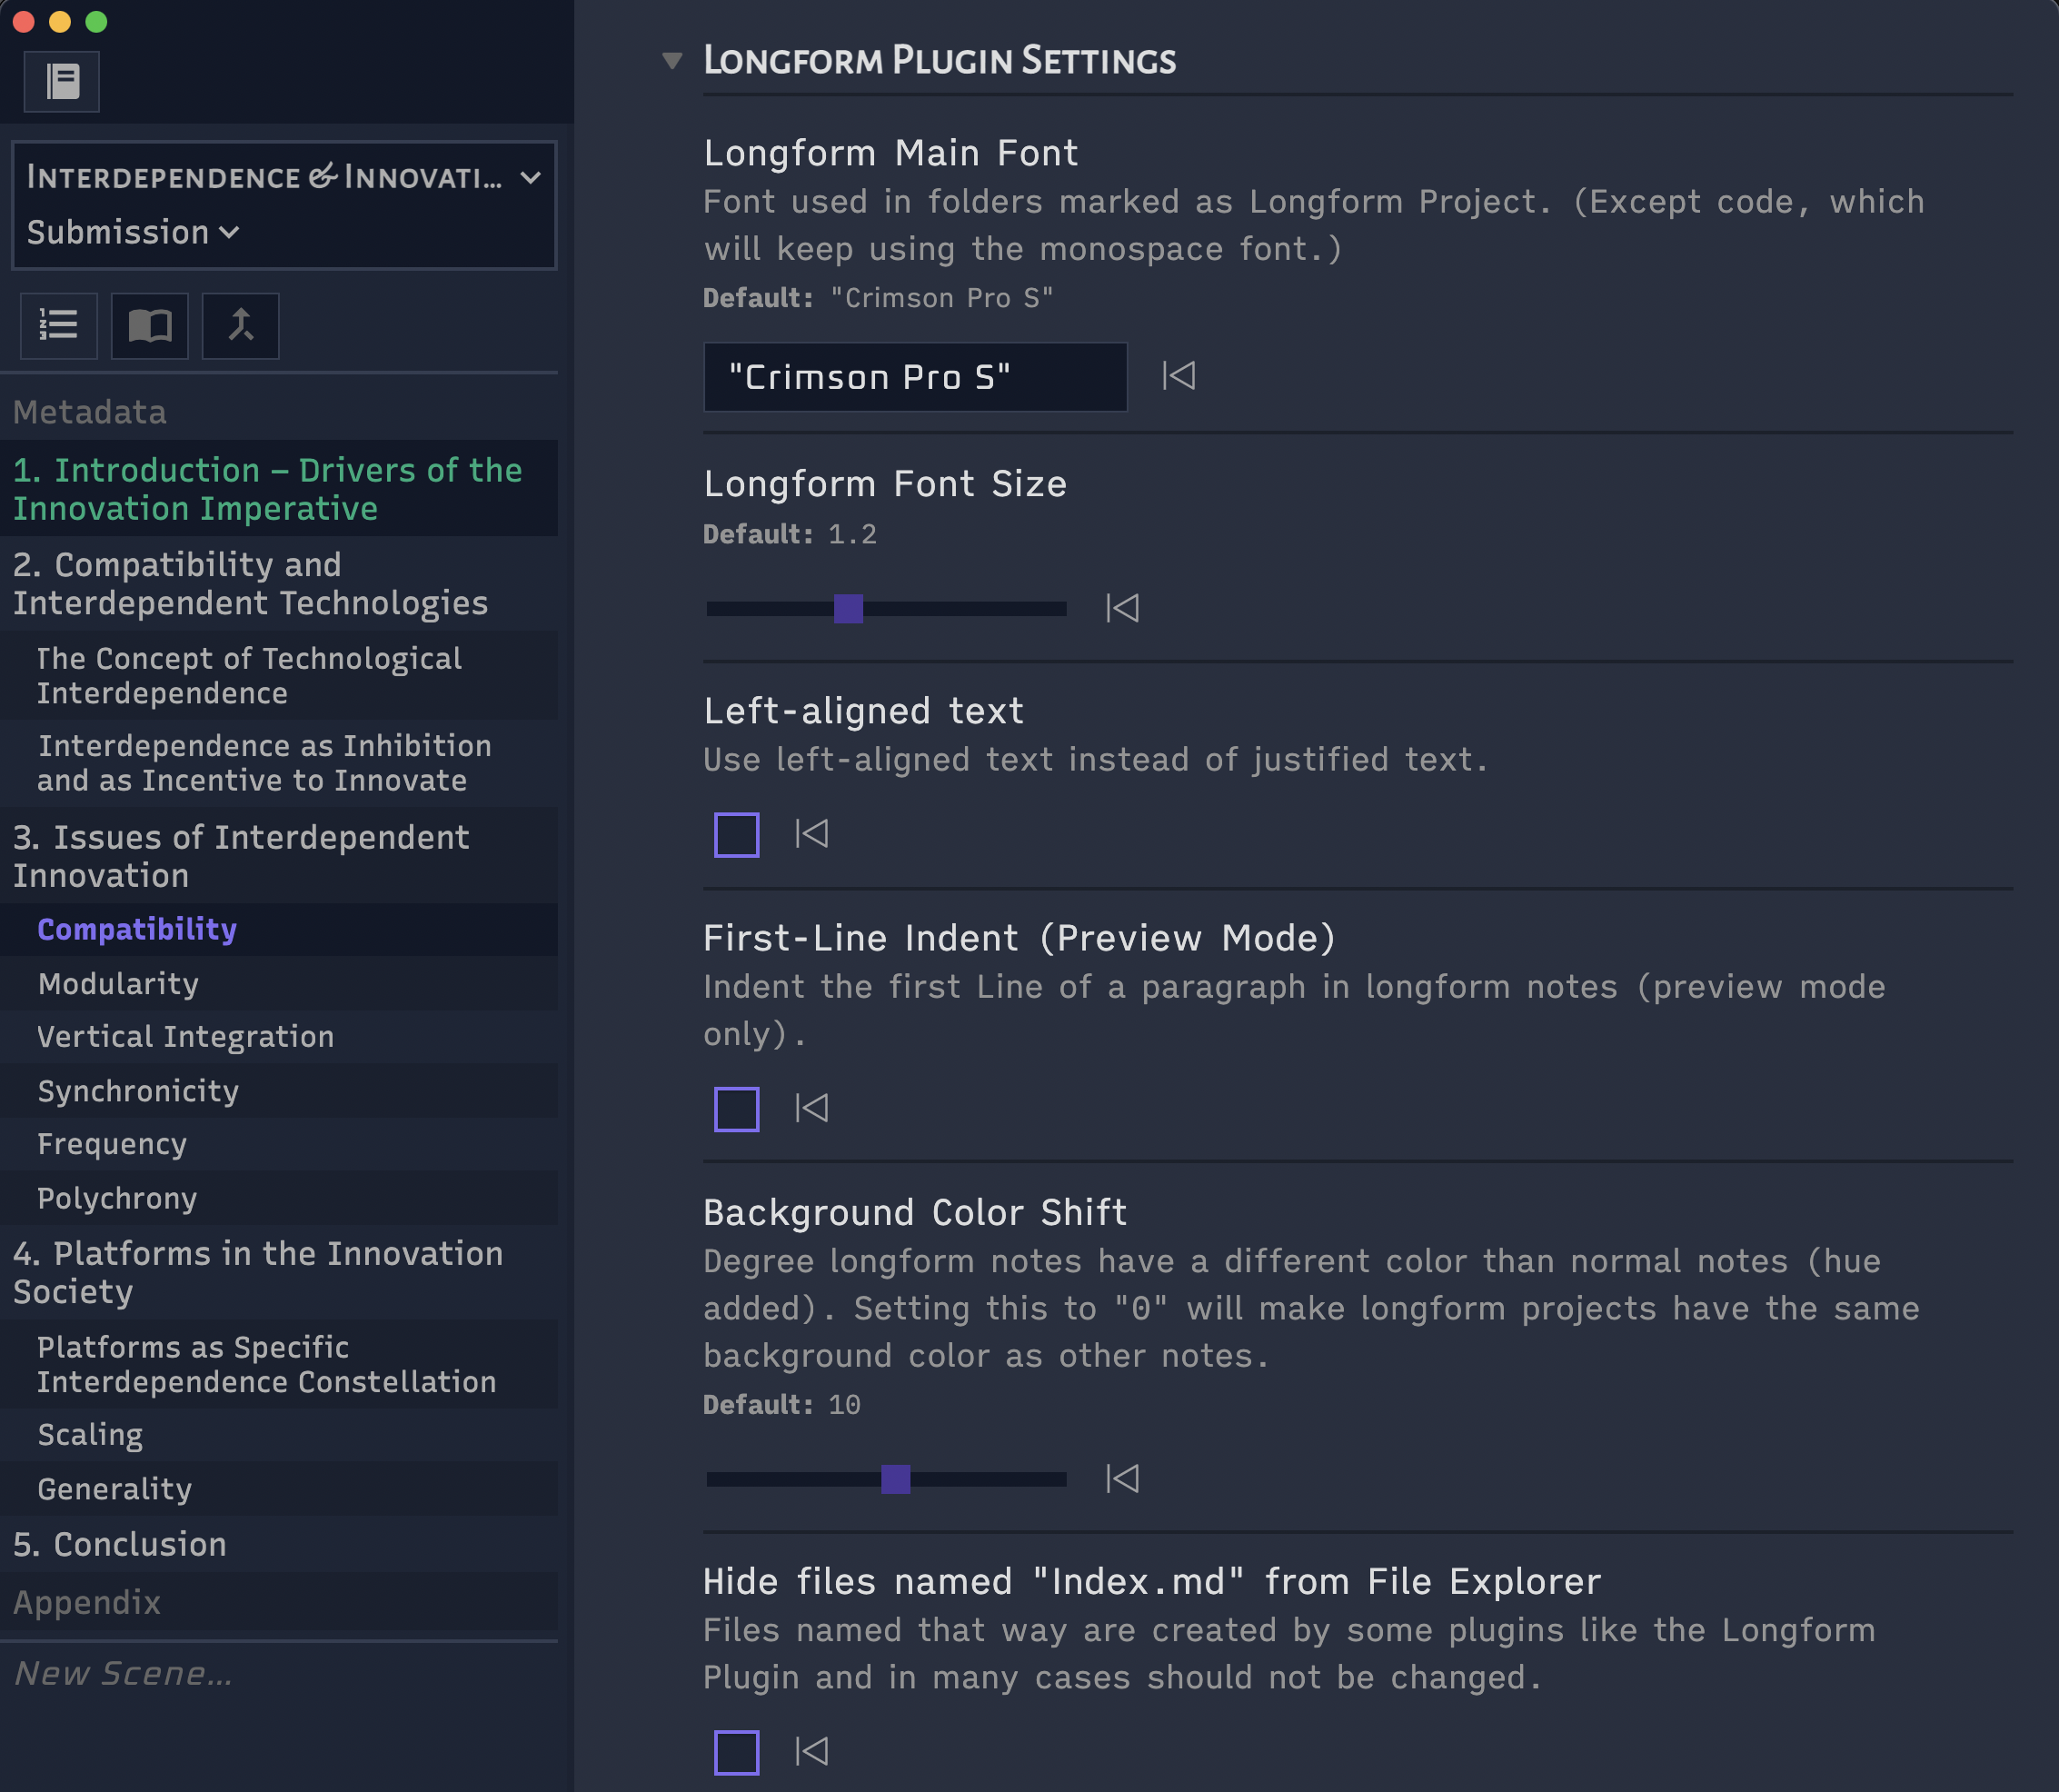This screenshot has width=2059, height=1792.
Task: Collapse the Longform Plugin Settings section
Action: pos(672,61)
